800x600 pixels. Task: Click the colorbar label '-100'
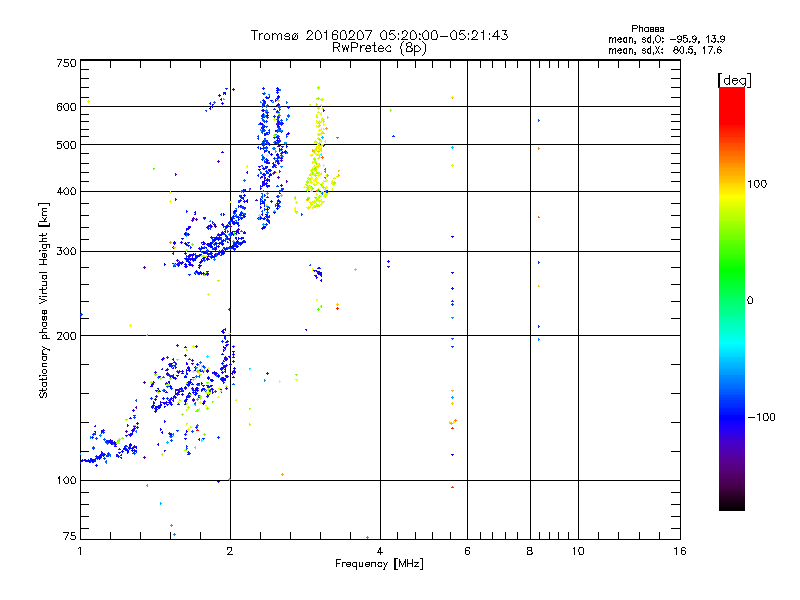point(761,417)
